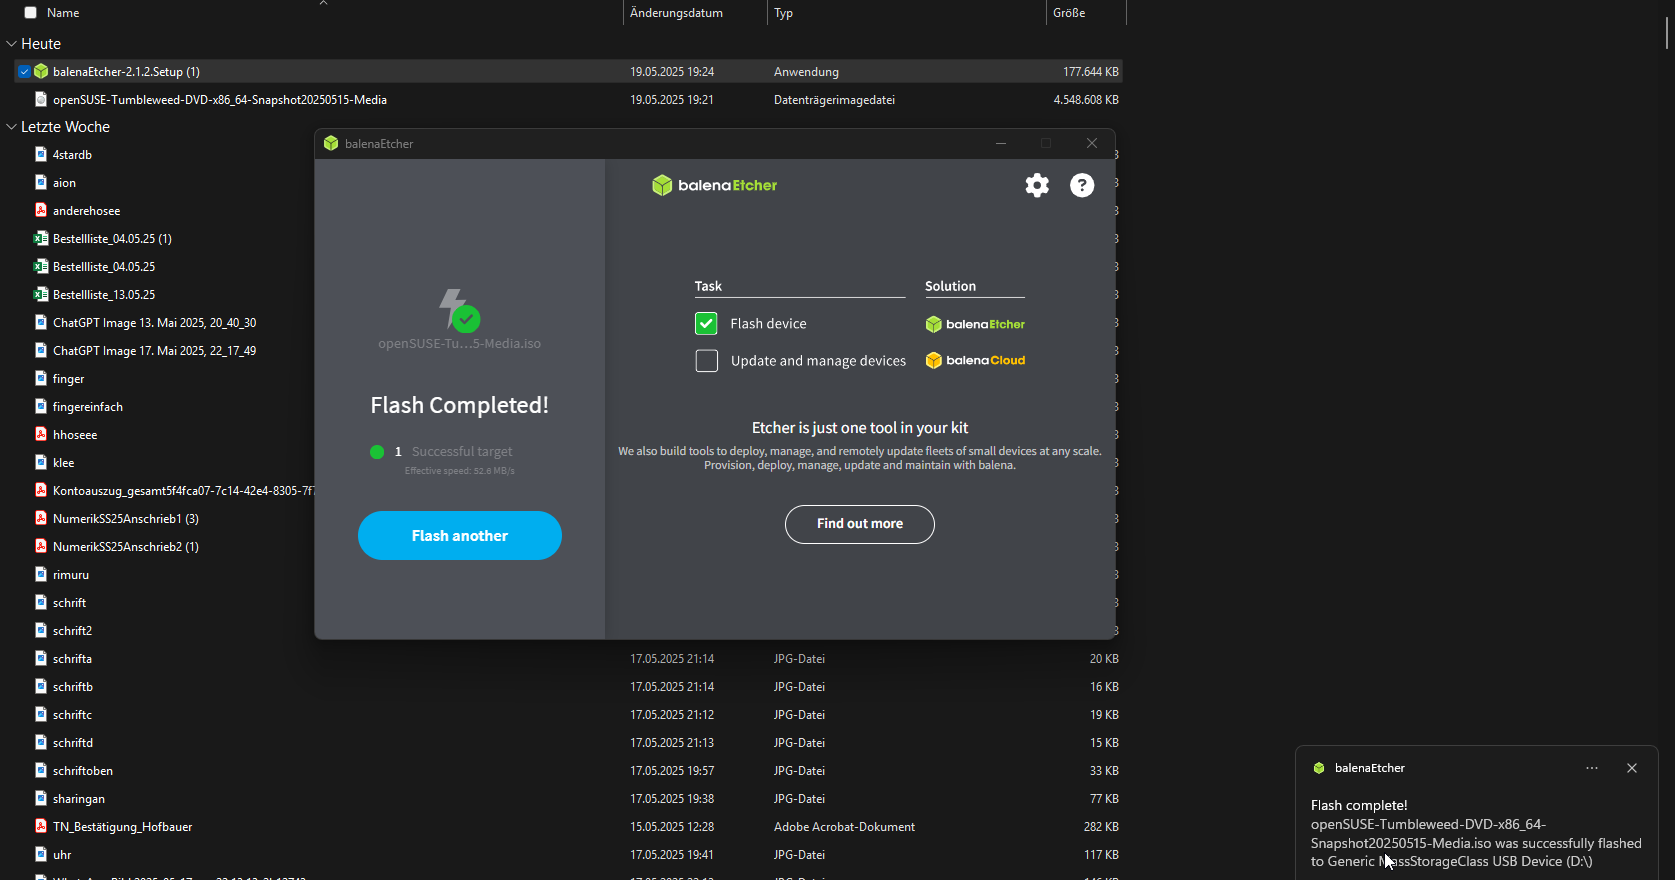Click the uhr image file icon
The image size is (1675, 880).
coord(41,854)
